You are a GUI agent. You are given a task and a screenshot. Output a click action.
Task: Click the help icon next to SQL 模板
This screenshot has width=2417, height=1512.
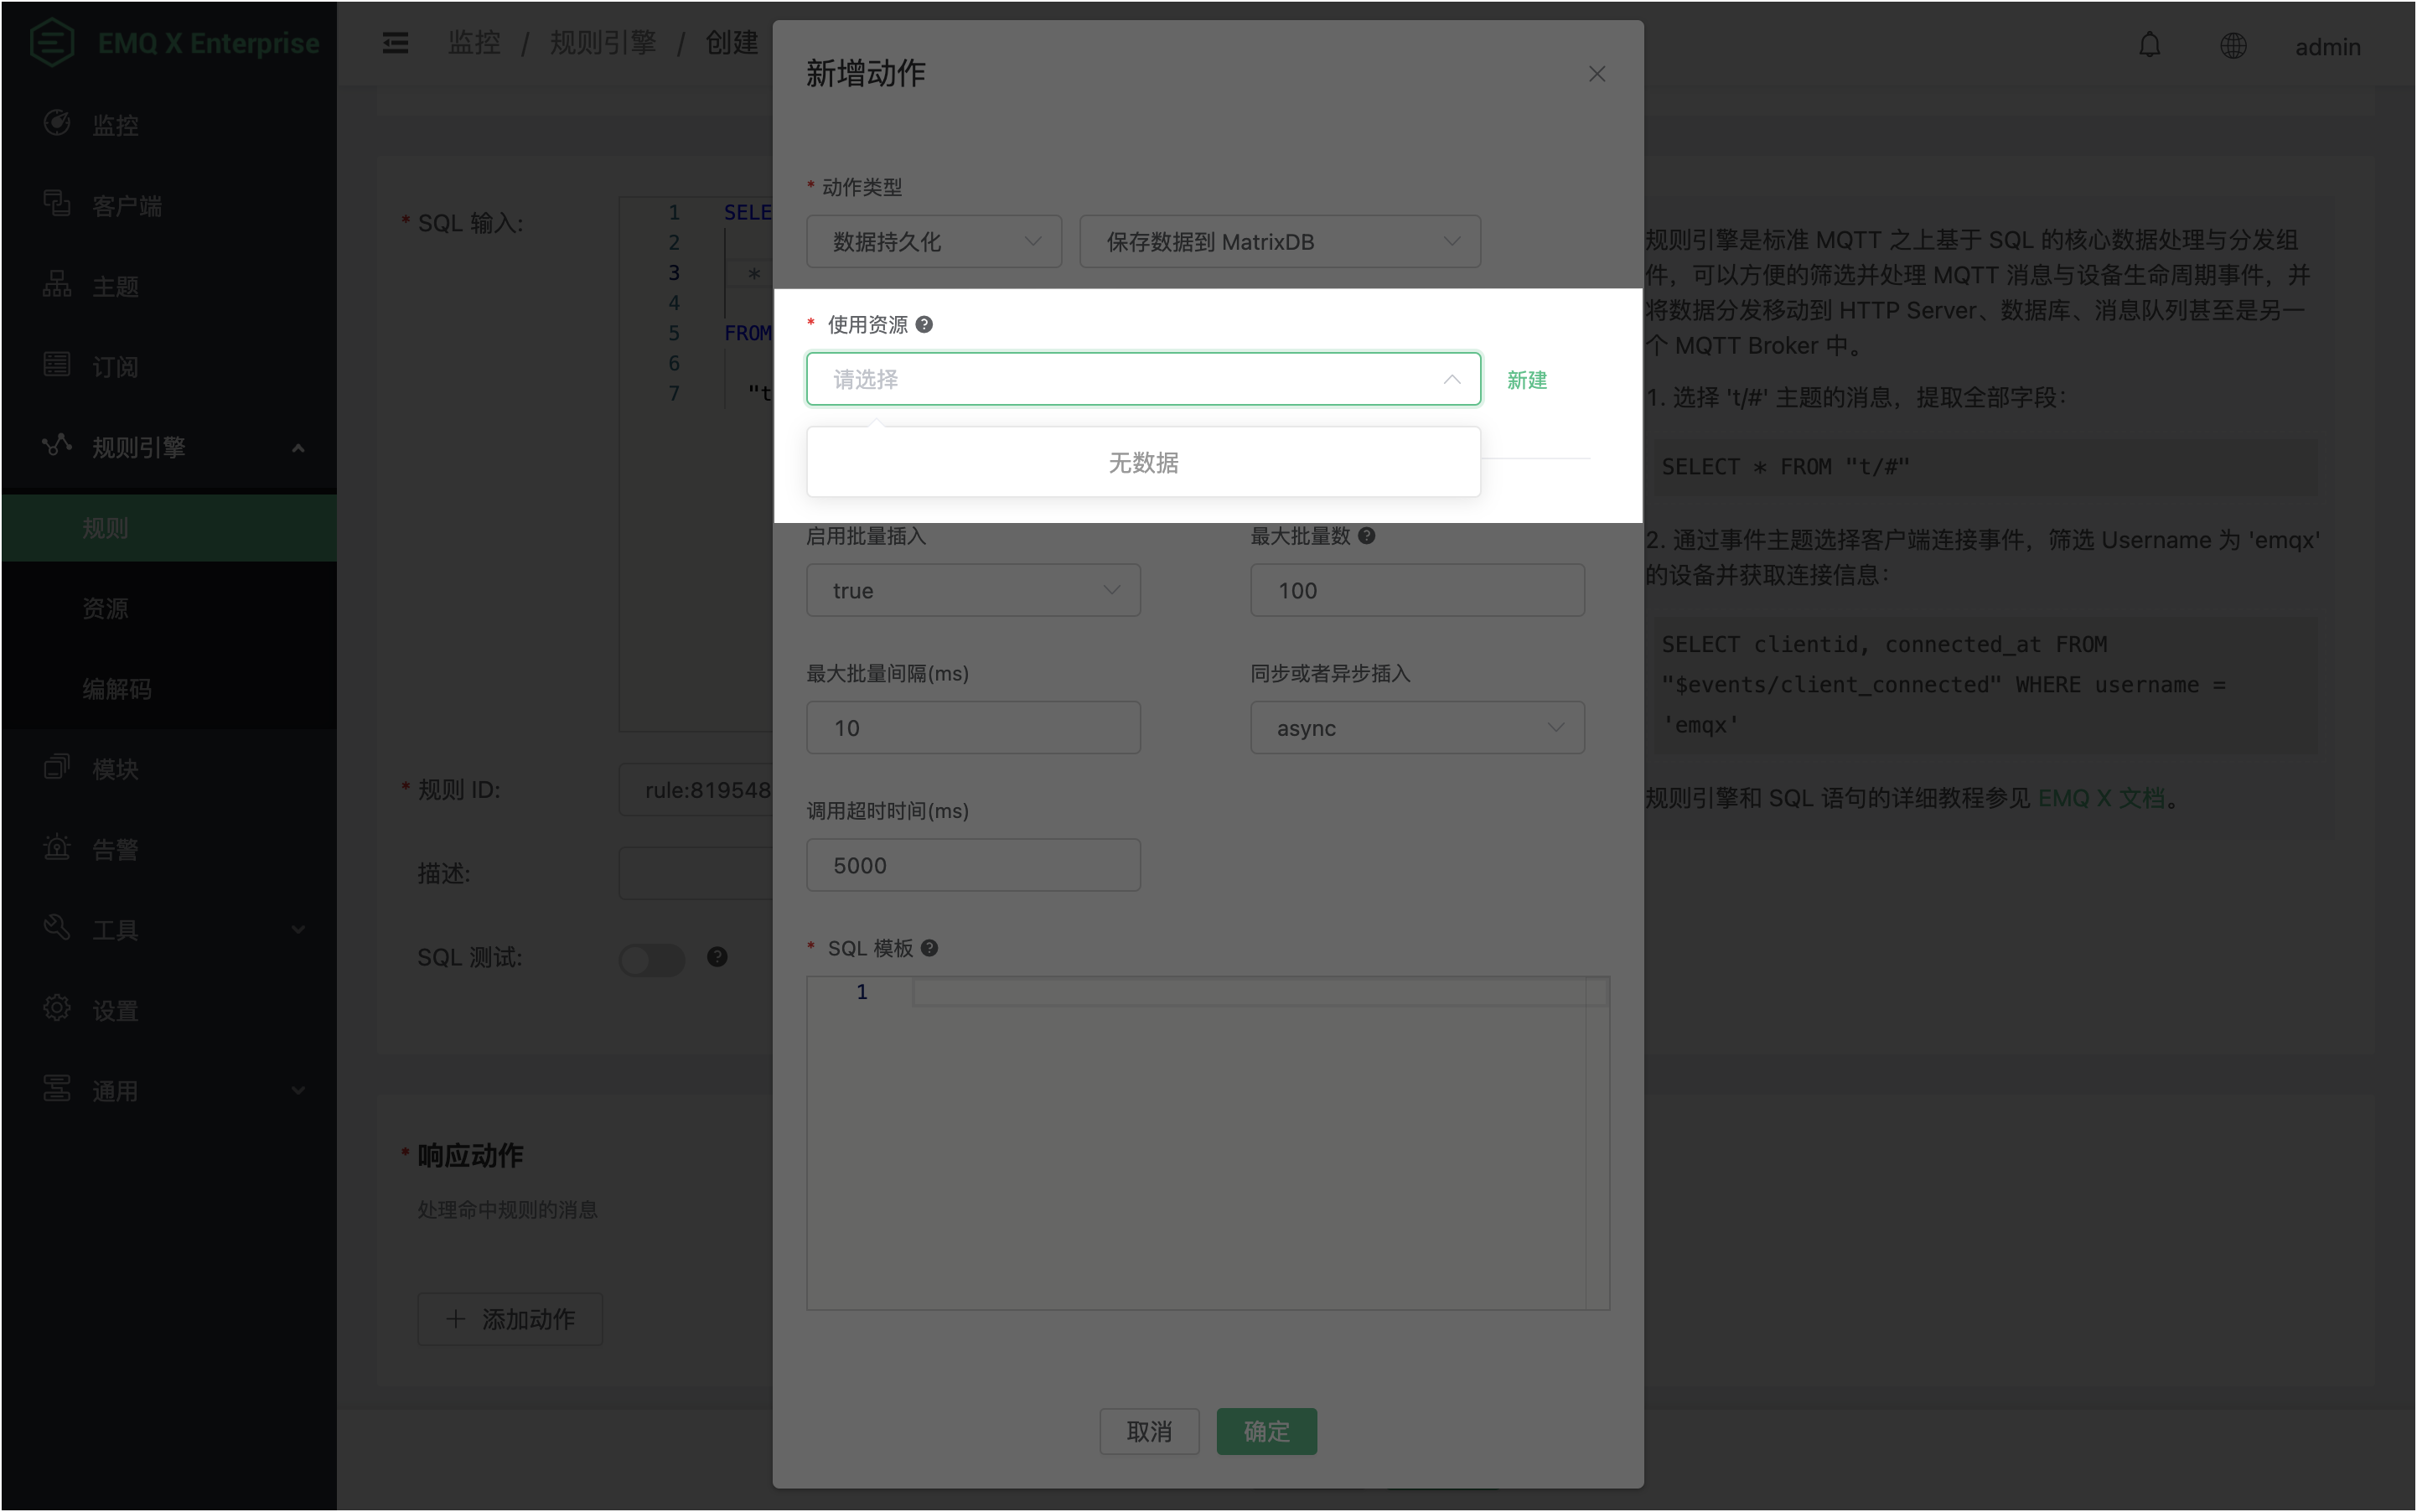[x=929, y=948]
